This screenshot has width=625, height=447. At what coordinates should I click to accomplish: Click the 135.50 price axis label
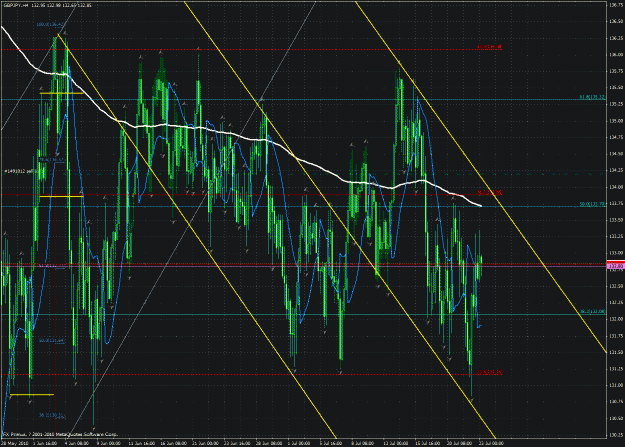(616, 88)
